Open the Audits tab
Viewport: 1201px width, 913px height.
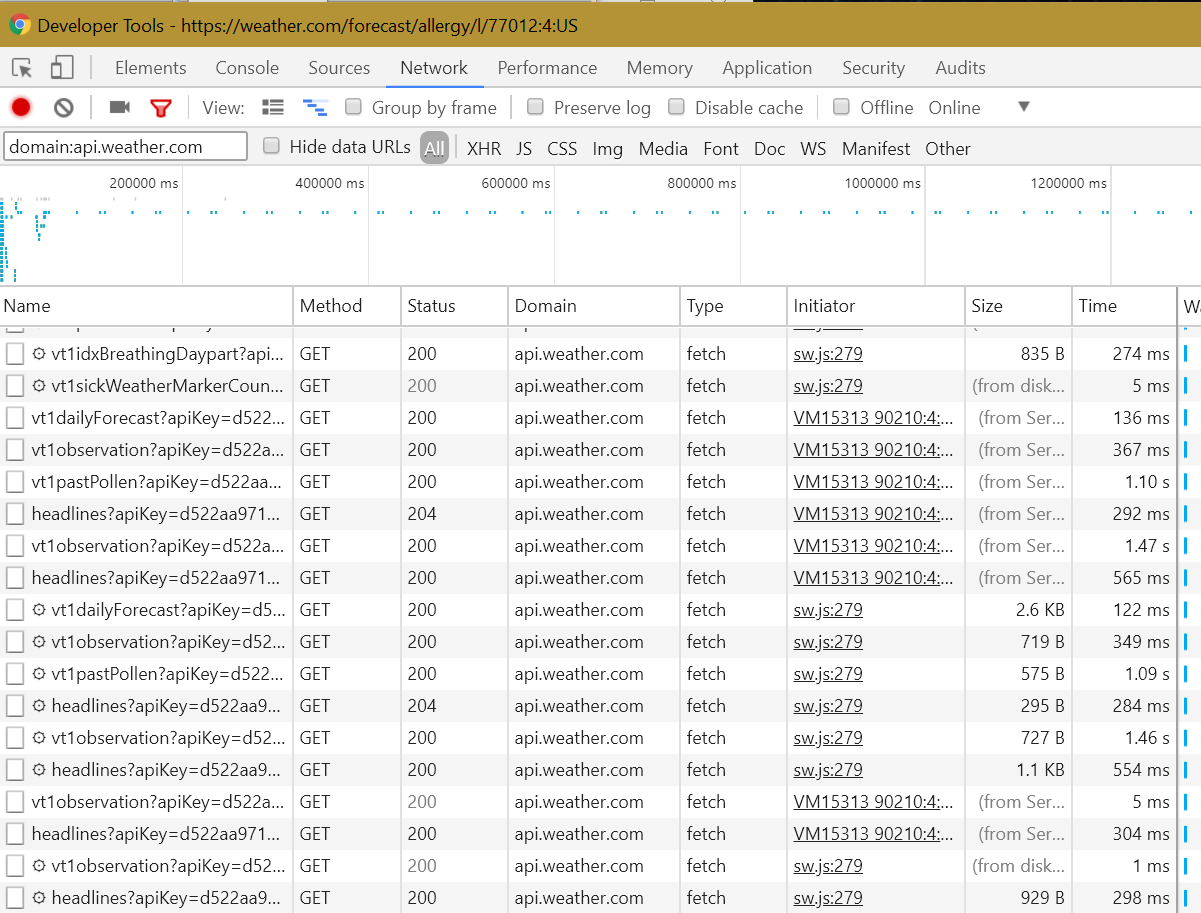click(961, 68)
